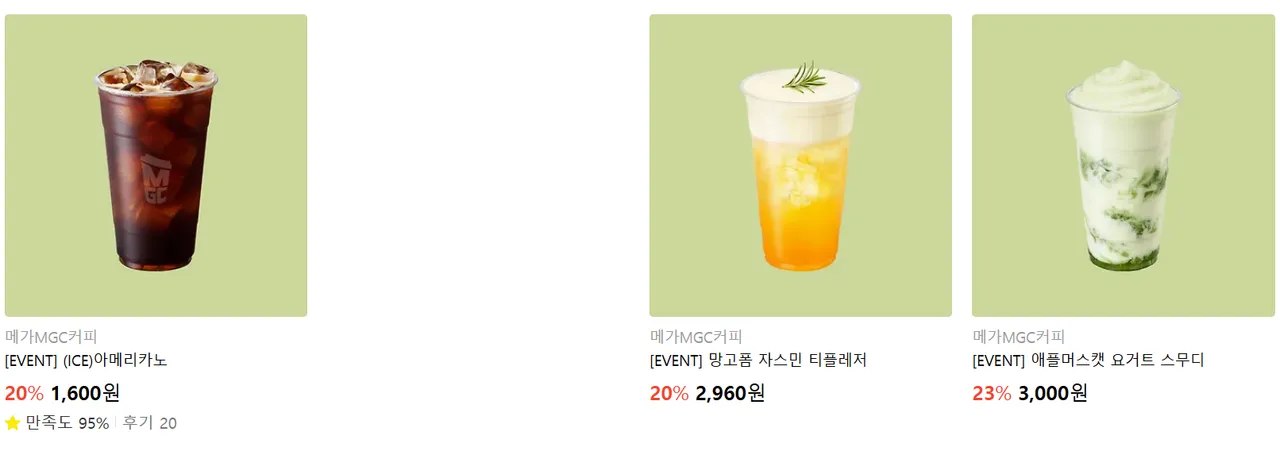The image size is (1280, 451).
Task: Click the rosemary sprig atop the mango drink
Action: pos(804,75)
